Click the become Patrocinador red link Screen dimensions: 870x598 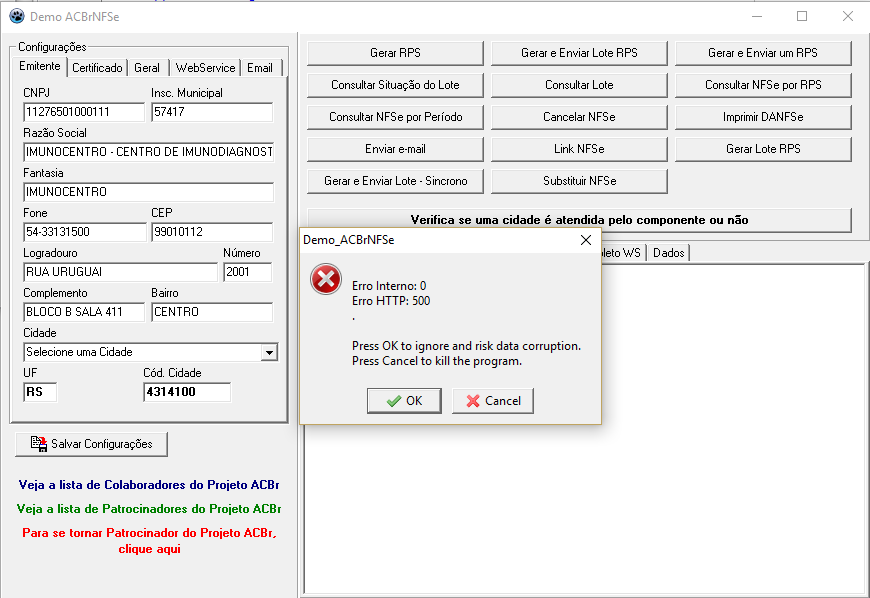pos(149,541)
